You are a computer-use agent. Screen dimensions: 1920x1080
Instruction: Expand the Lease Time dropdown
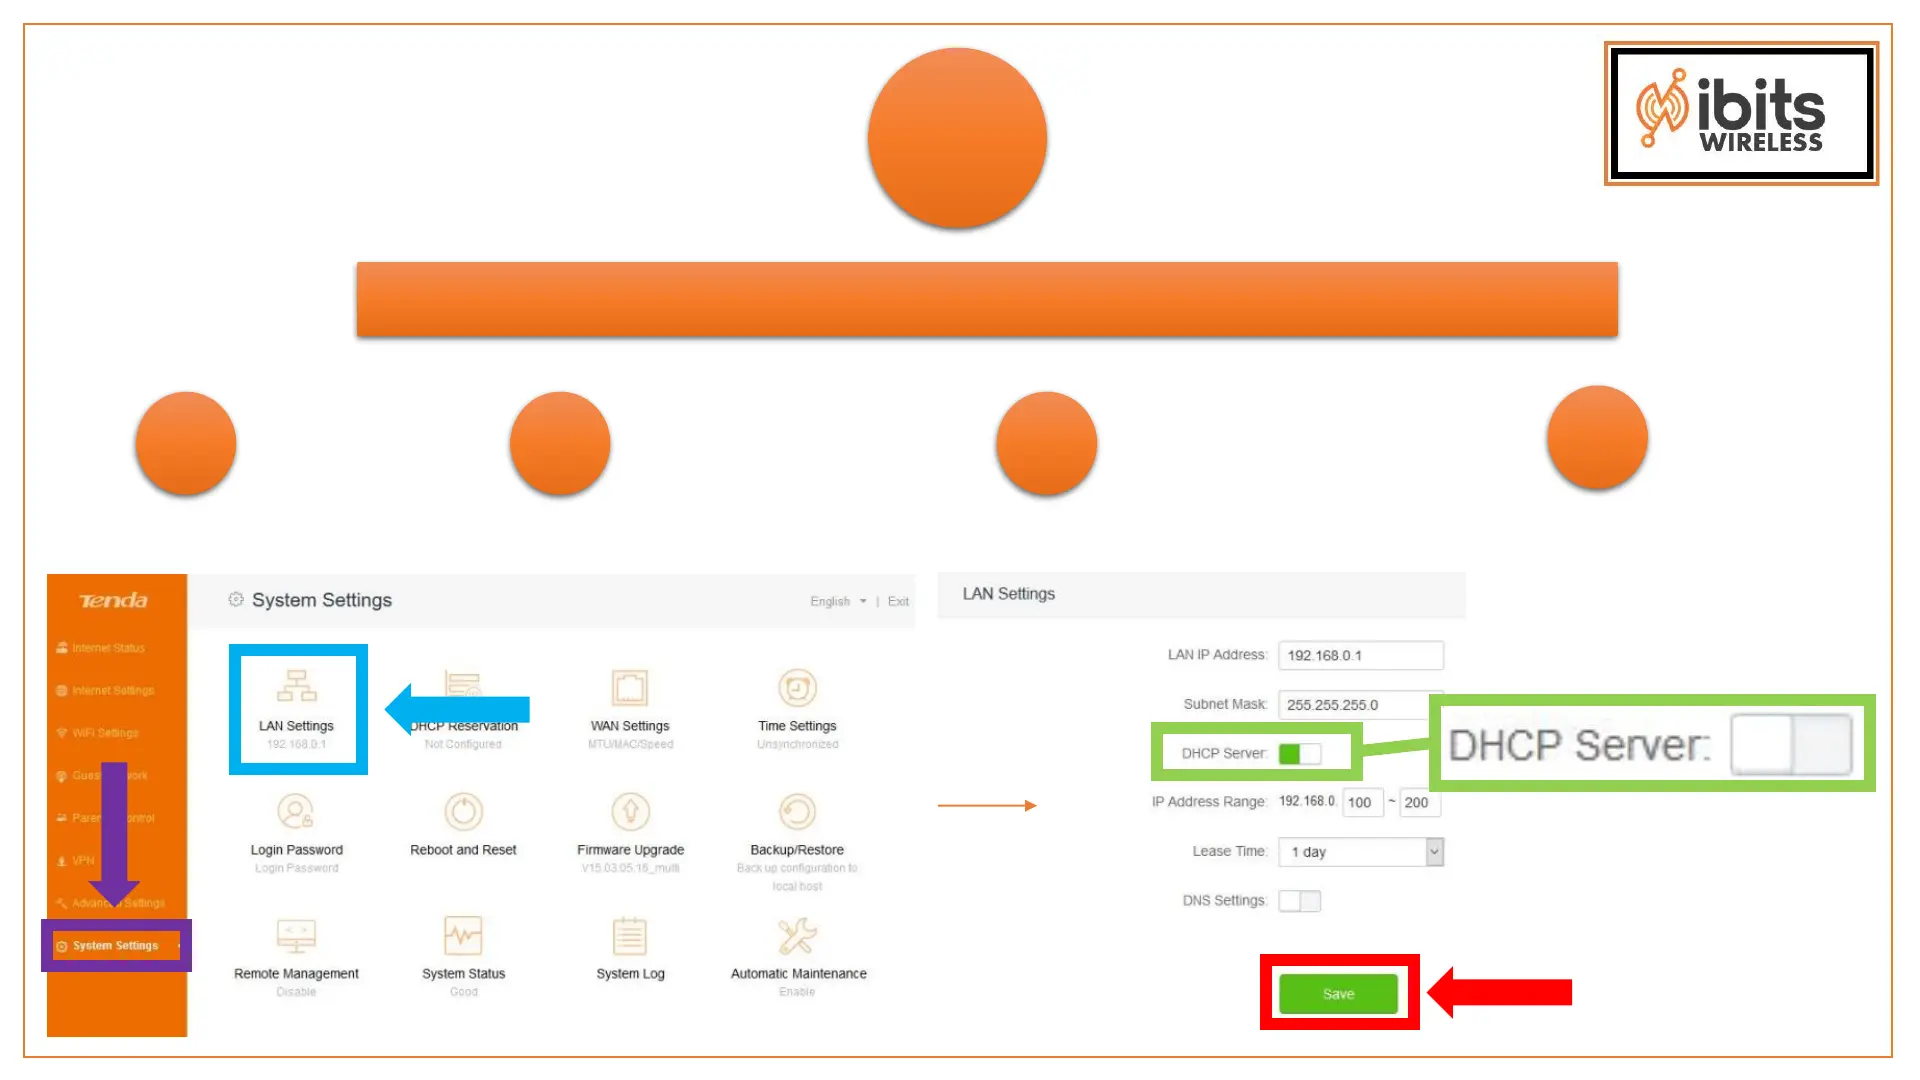1434,852
